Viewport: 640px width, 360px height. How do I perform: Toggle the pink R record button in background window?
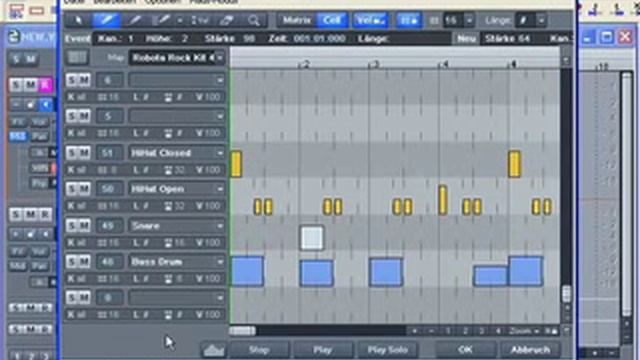[x=45, y=84]
